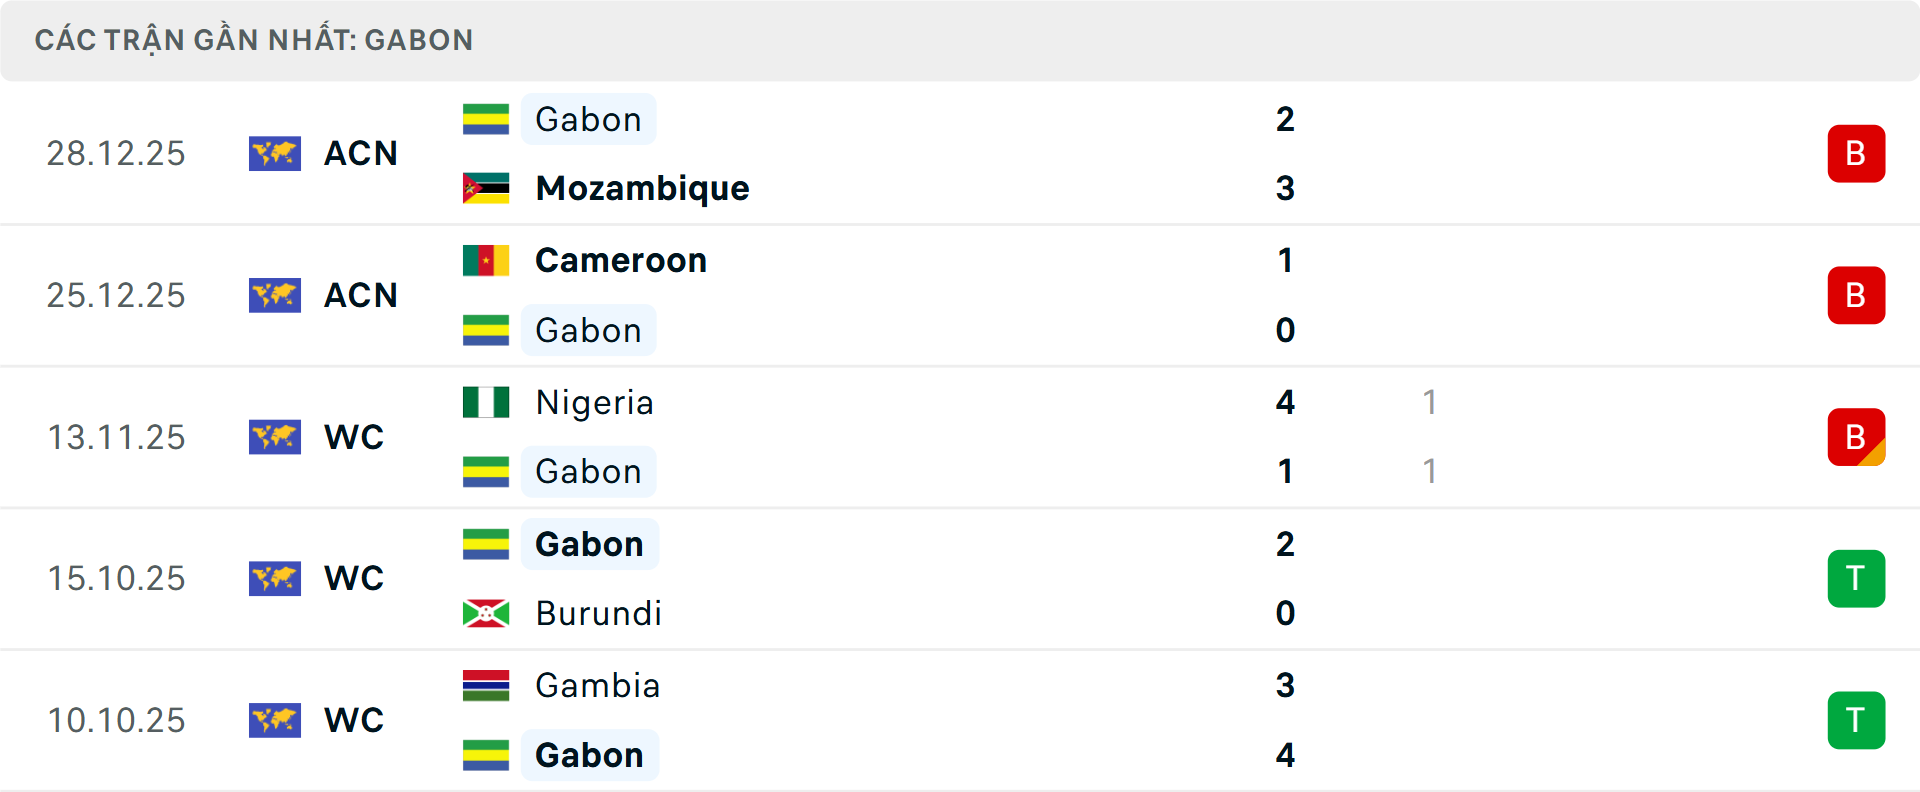This screenshot has height=792, width=1920.
Task: Toggle the green T badge for the Burundi match
Action: click(1856, 578)
